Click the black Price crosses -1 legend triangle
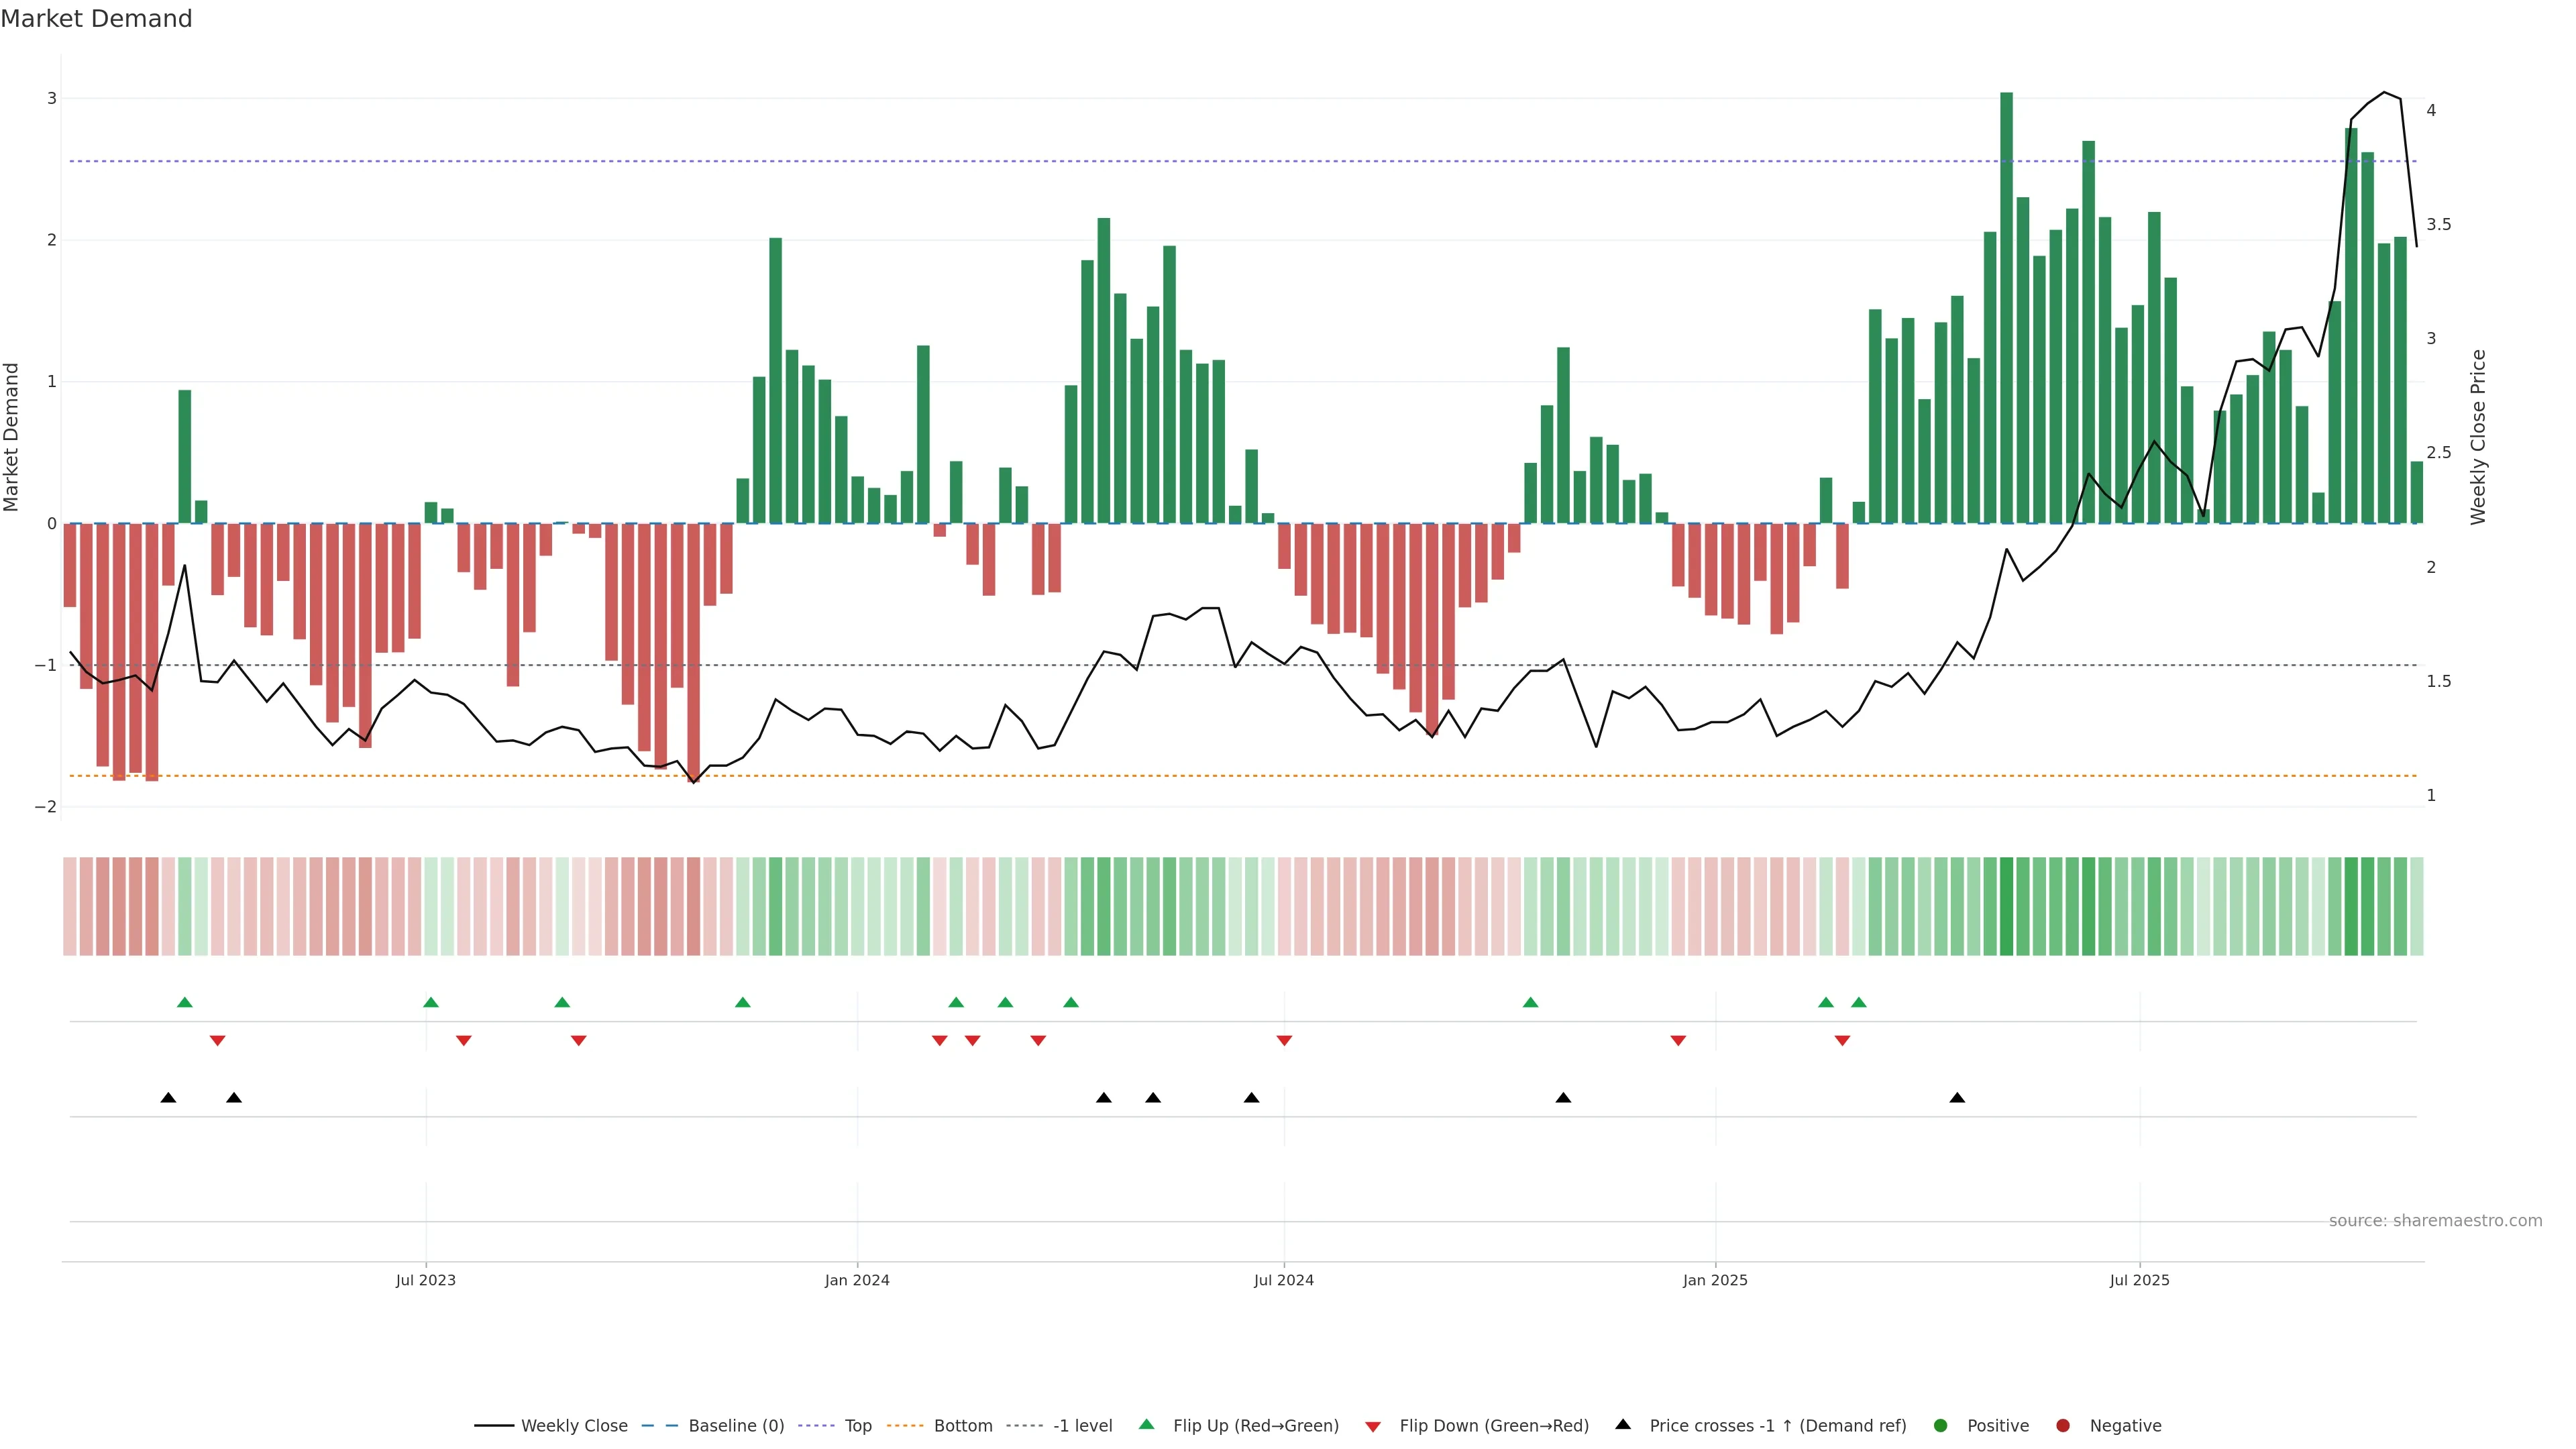 [x=1623, y=1424]
